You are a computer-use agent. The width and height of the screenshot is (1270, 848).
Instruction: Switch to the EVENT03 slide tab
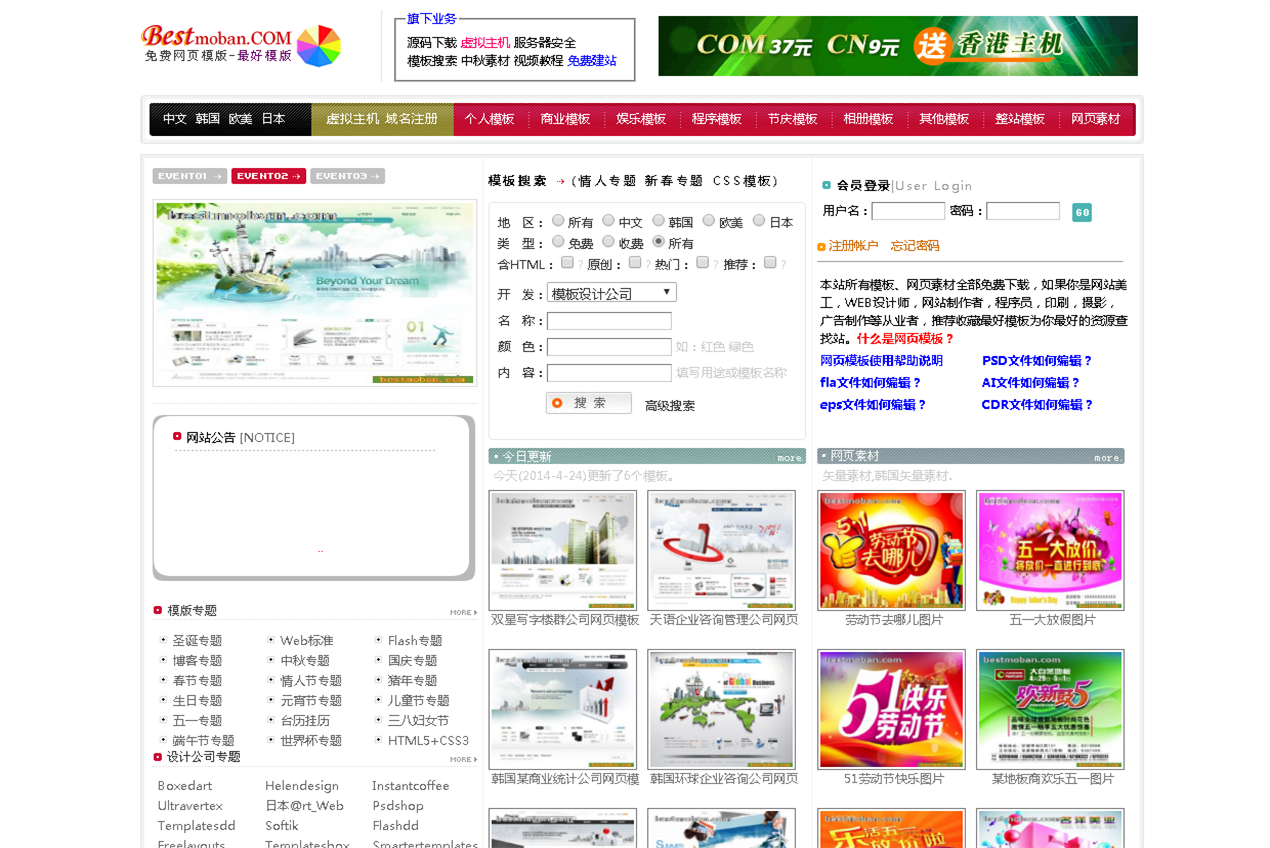click(x=347, y=176)
